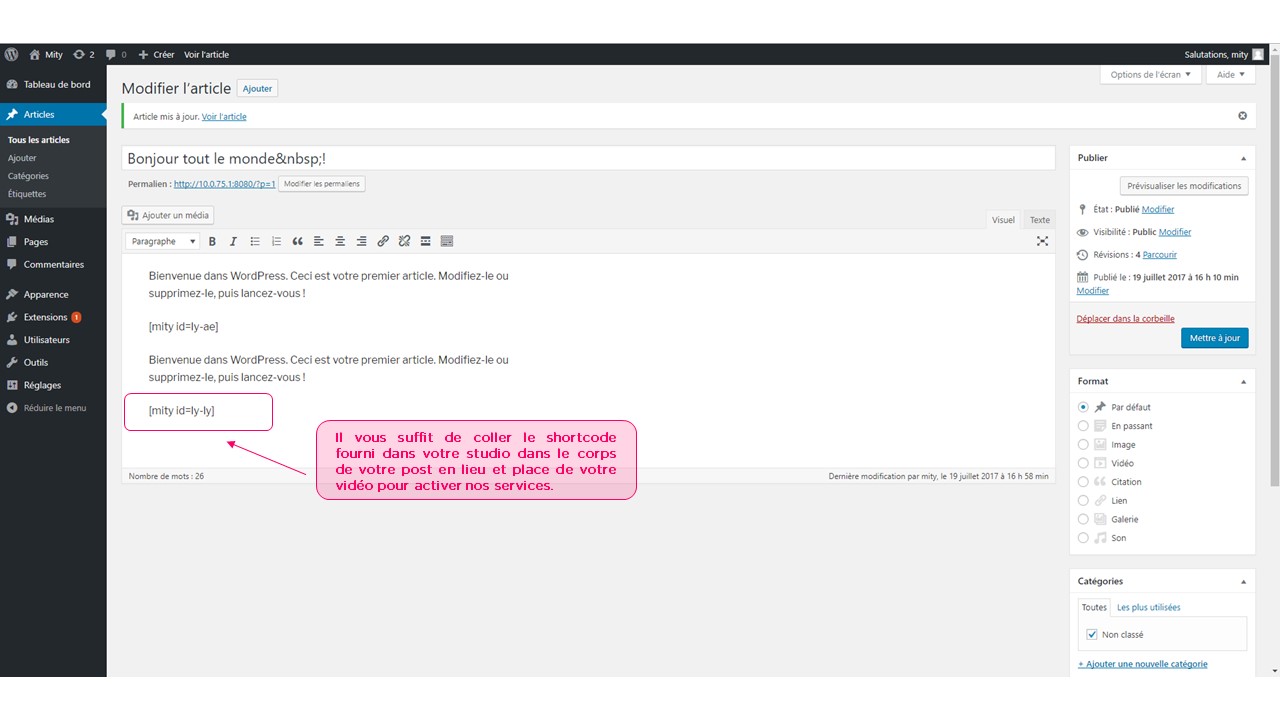
Task: Open the Extensions menu
Action: 53,317
